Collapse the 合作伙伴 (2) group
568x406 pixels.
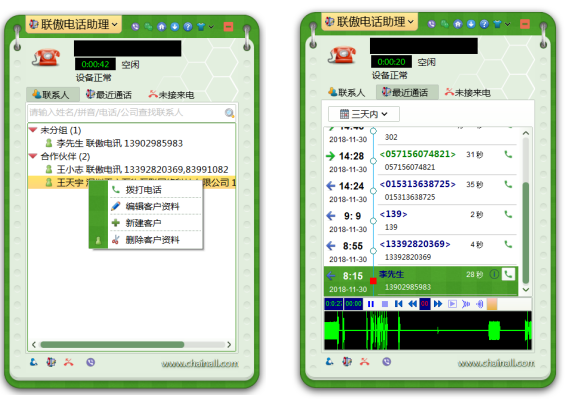tap(33, 156)
